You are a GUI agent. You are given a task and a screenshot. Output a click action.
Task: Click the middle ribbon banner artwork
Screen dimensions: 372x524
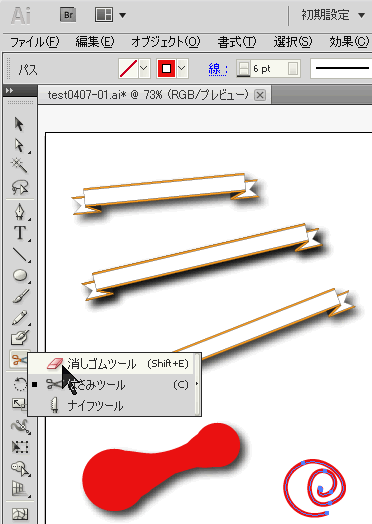click(201, 261)
